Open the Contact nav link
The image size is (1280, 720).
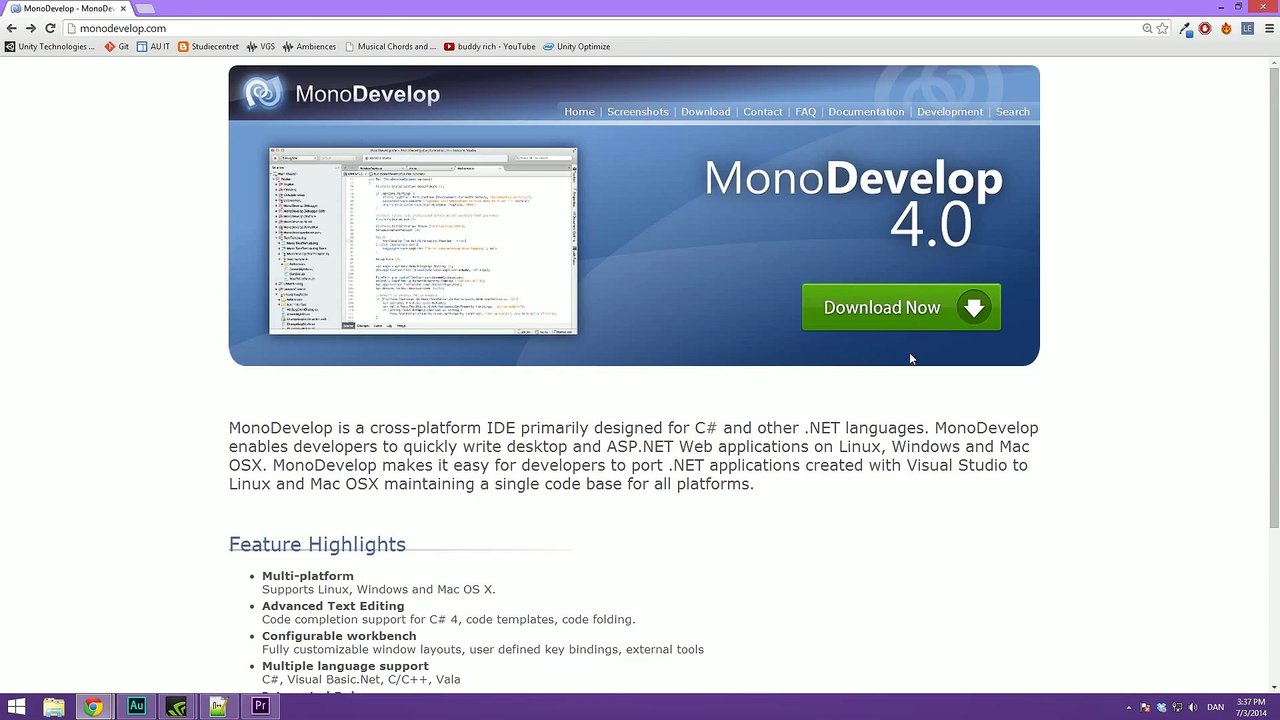[763, 112]
